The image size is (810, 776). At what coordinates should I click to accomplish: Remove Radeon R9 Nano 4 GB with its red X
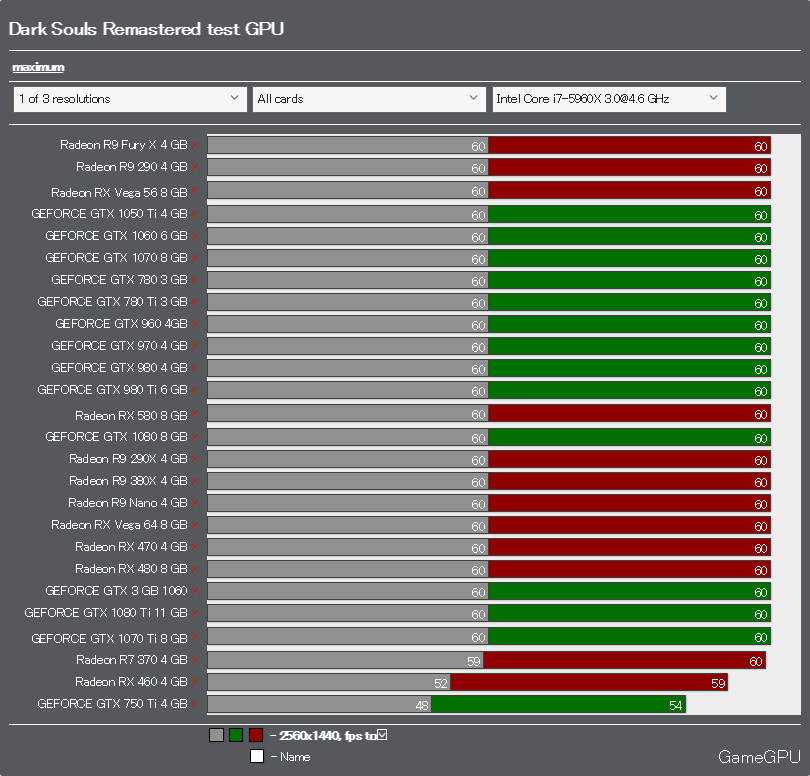coord(195,503)
